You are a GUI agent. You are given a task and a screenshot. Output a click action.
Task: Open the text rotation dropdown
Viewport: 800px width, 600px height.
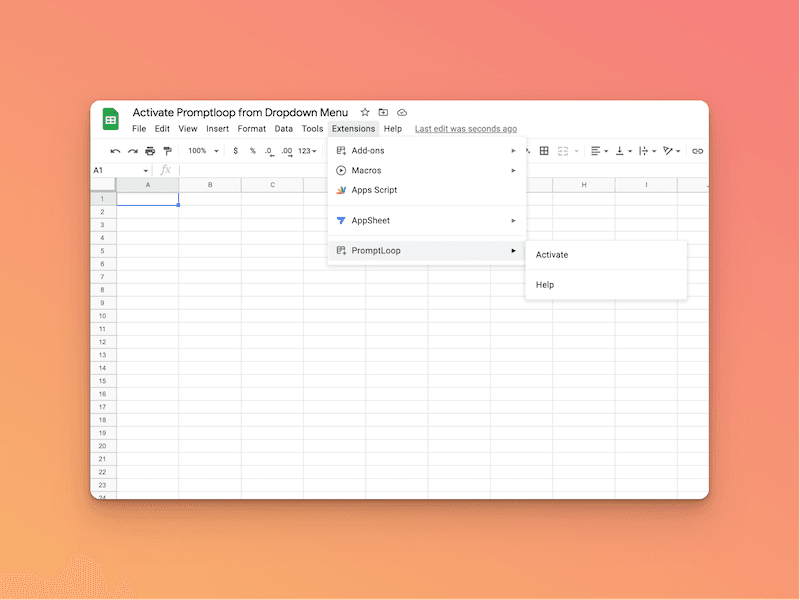coord(671,151)
